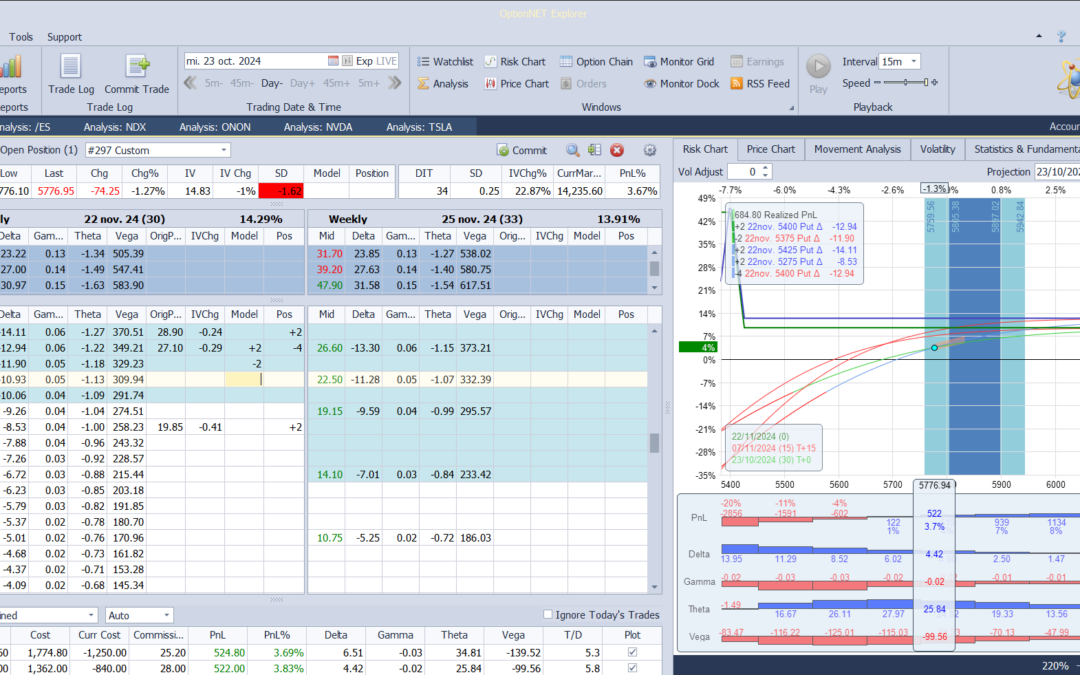1080x675 pixels.
Task: Open the calendar date picker icon
Action: coord(333,61)
